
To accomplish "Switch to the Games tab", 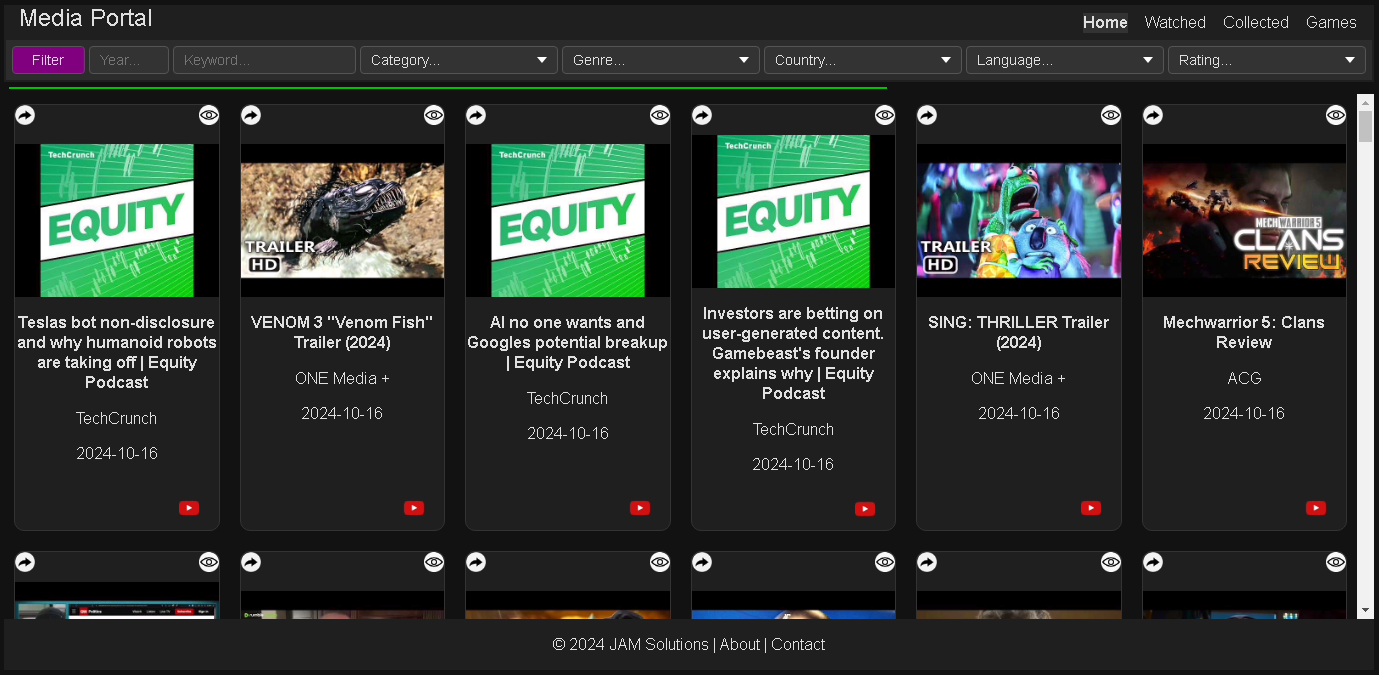I will point(1331,22).
